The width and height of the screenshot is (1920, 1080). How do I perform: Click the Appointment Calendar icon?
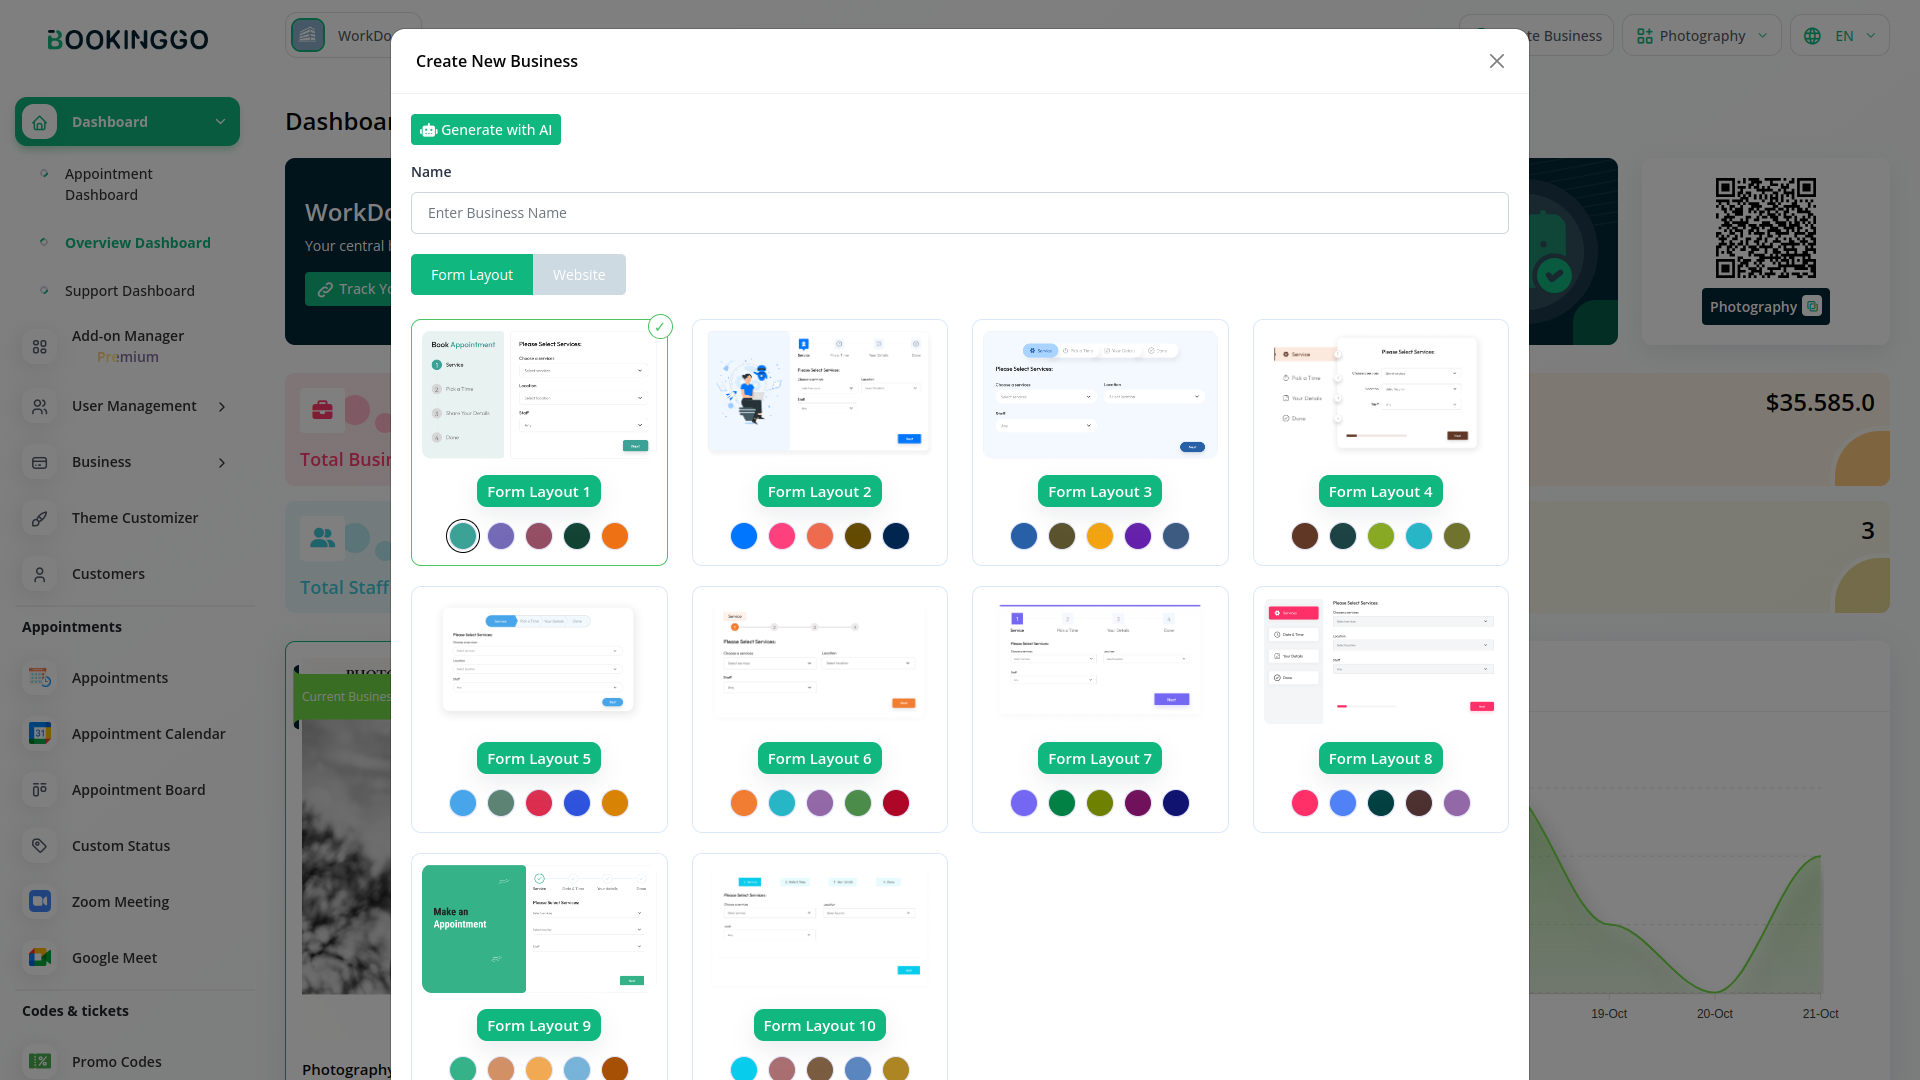tap(40, 733)
